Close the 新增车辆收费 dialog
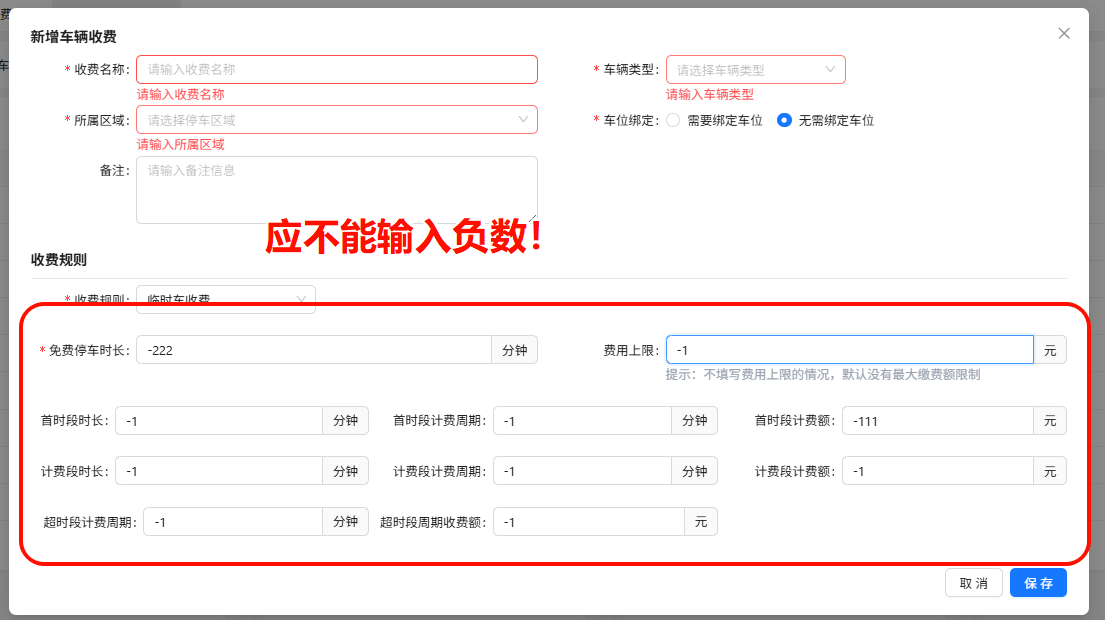Viewport: 1105px width, 620px height. point(1063,32)
